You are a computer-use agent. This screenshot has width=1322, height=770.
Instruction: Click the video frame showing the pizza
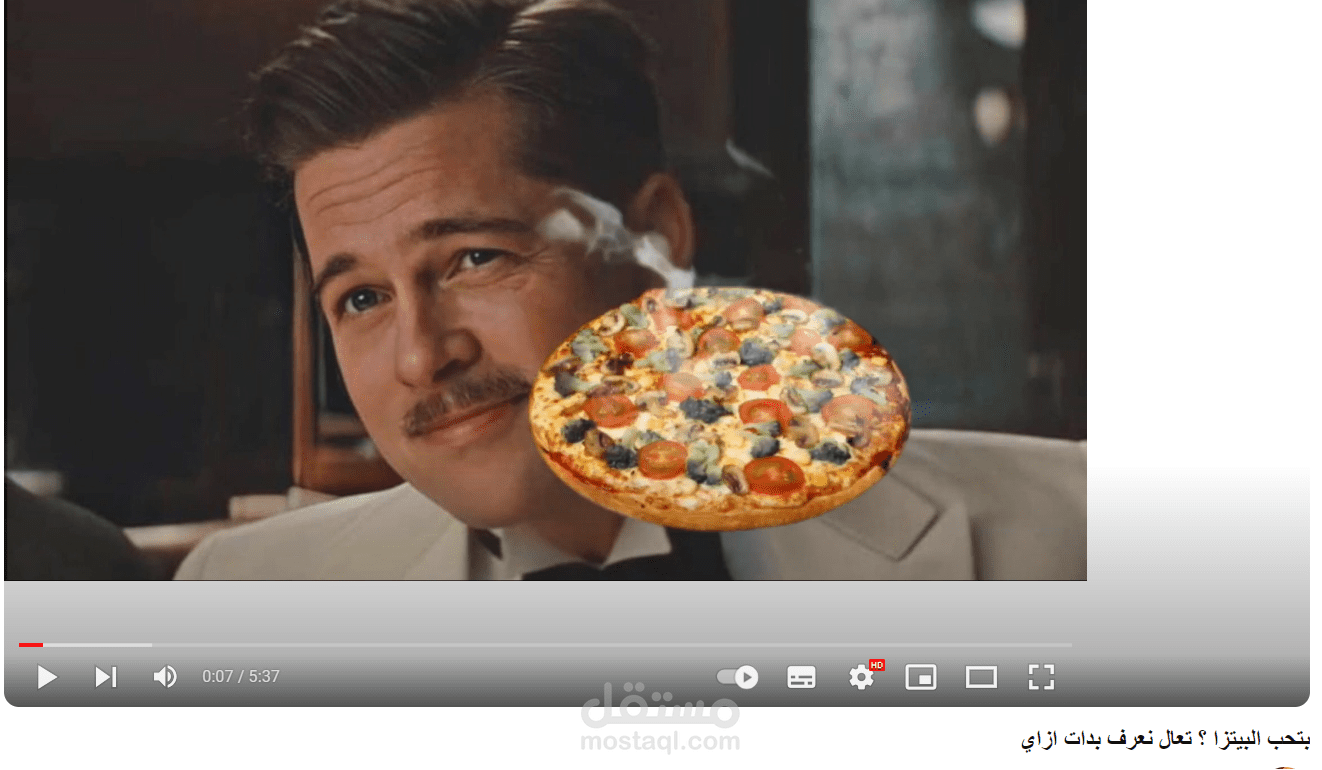coord(545,290)
